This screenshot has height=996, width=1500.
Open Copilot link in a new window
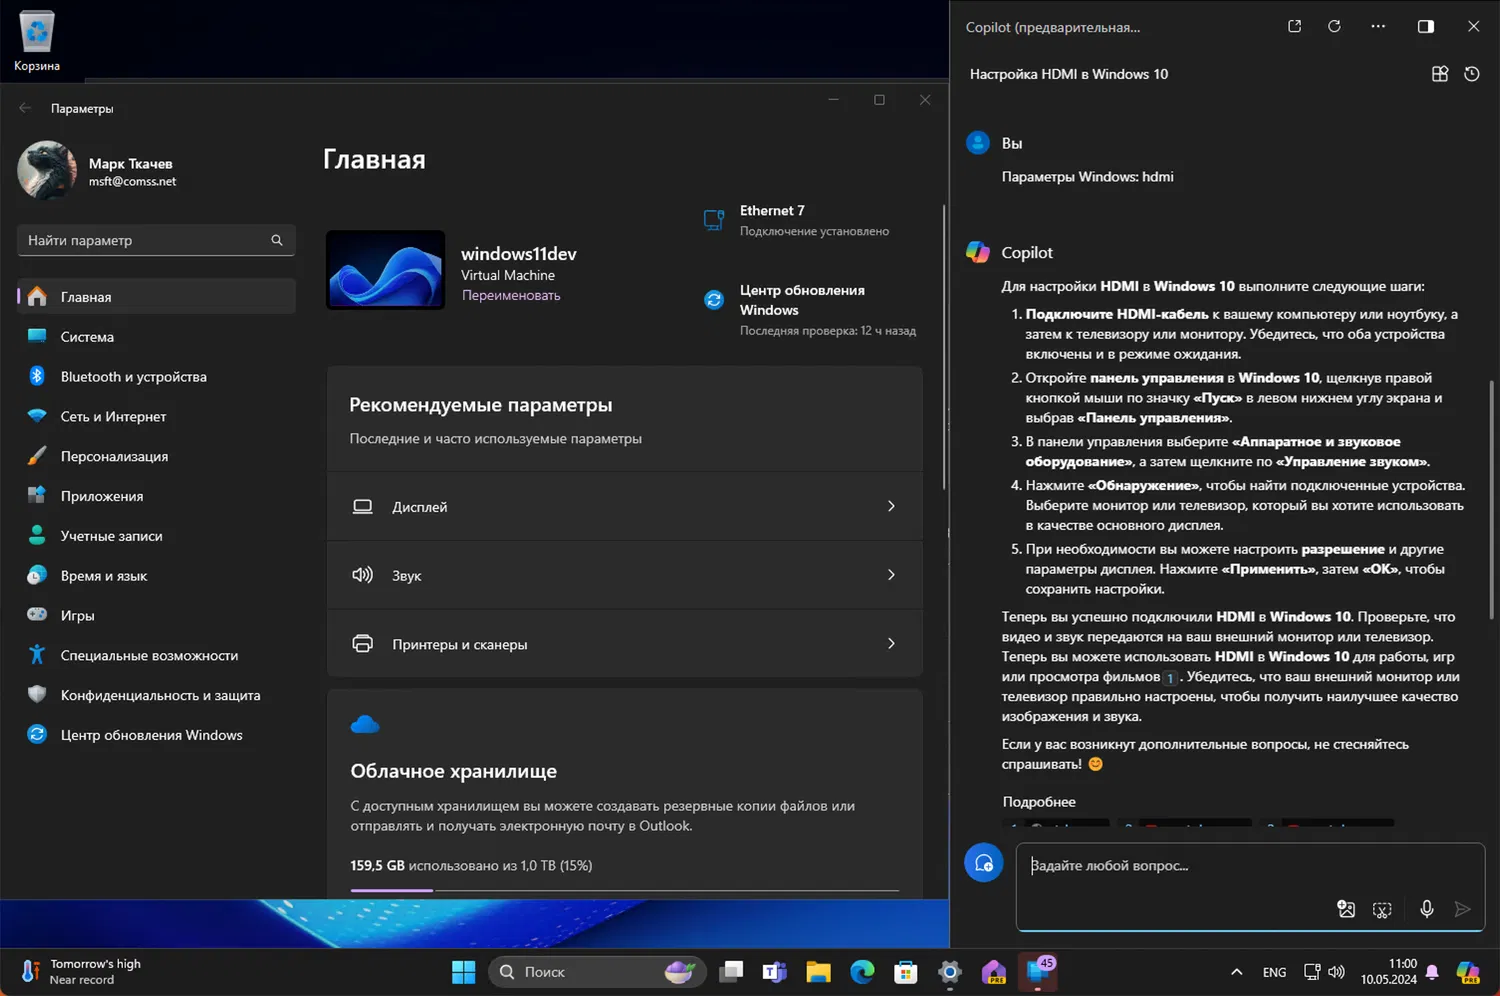[1294, 27]
